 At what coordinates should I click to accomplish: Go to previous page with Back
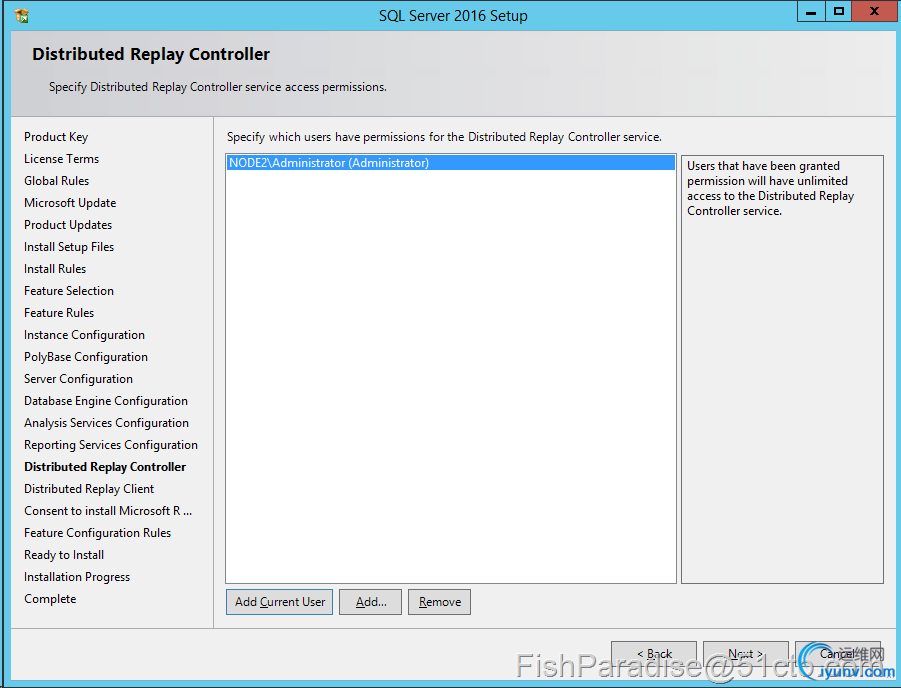click(654, 654)
